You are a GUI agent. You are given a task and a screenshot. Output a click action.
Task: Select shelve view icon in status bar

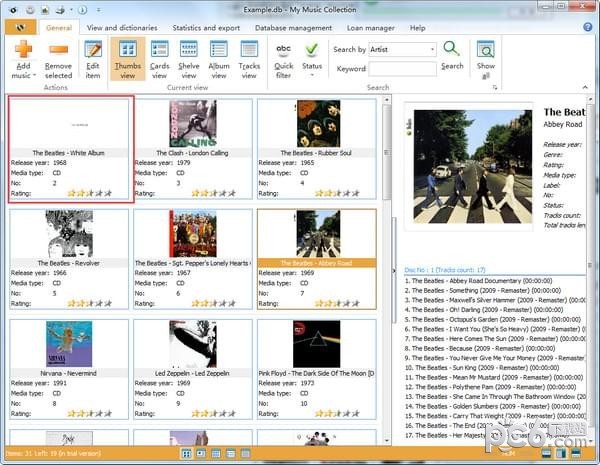(x=216, y=454)
